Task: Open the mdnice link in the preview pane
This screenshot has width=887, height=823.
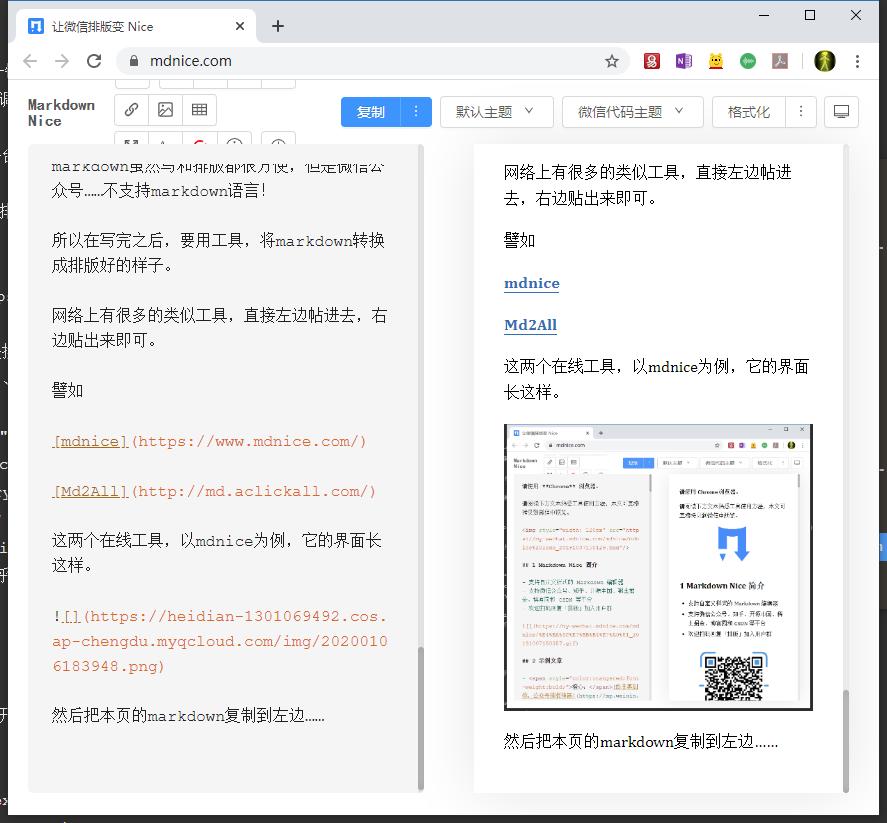Action: pyautogui.click(x=531, y=284)
